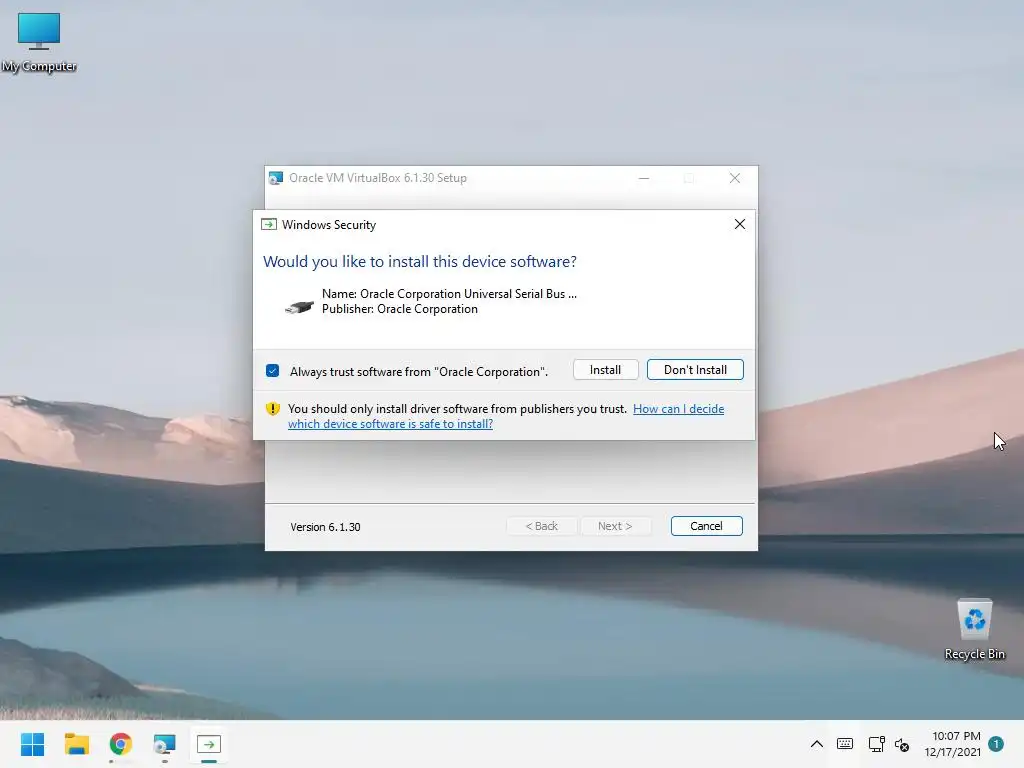This screenshot has width=1024, height=768.
Task: Open the touch keyboard tray icon
Action: click(844, 744)
